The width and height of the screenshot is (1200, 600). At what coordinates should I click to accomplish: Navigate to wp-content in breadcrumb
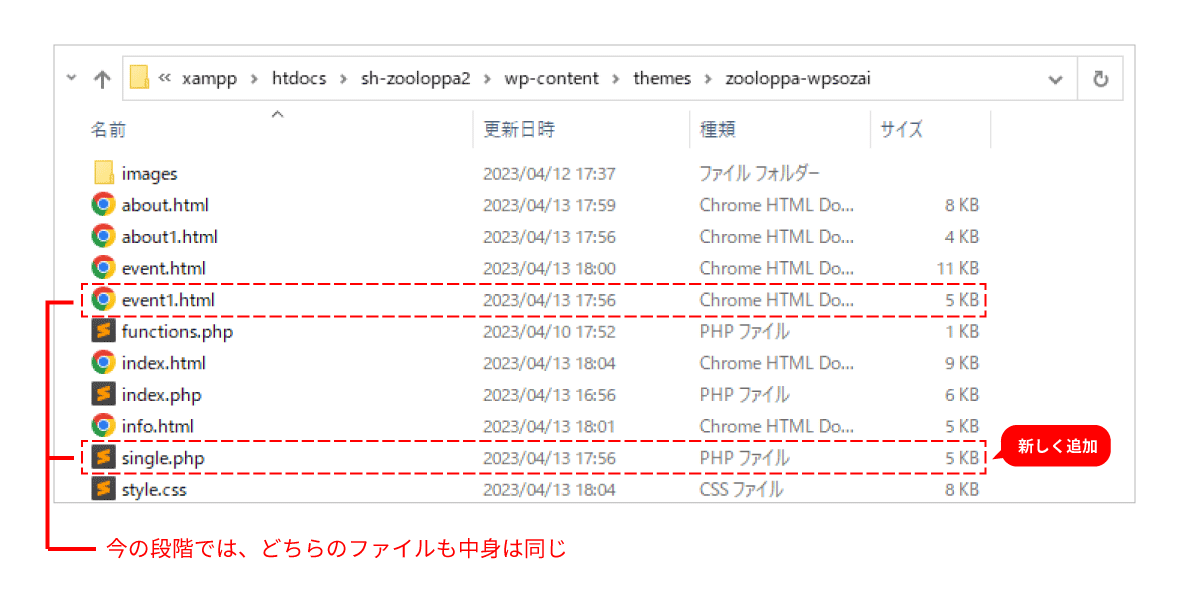552,78
